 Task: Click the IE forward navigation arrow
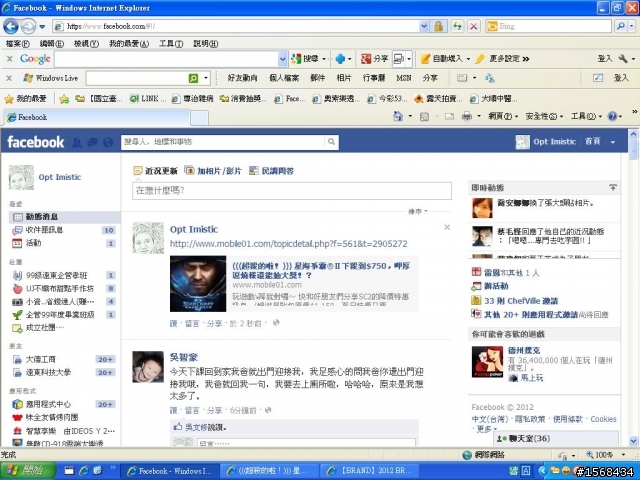tap(28, 27)
